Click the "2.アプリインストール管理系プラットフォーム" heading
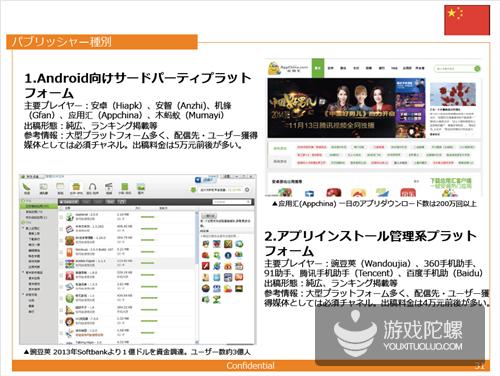The width and height of the screenshot is (500, 376). pos(370,243)
